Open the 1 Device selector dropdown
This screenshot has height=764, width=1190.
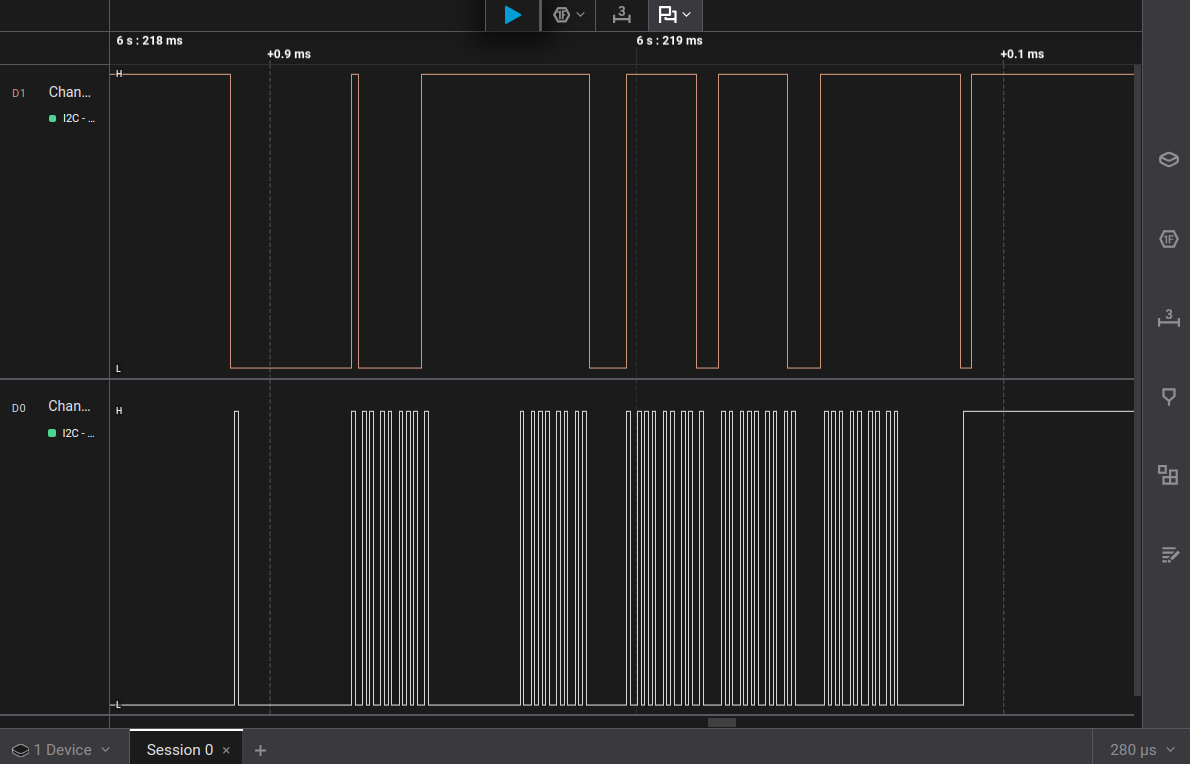click(61, 750)
